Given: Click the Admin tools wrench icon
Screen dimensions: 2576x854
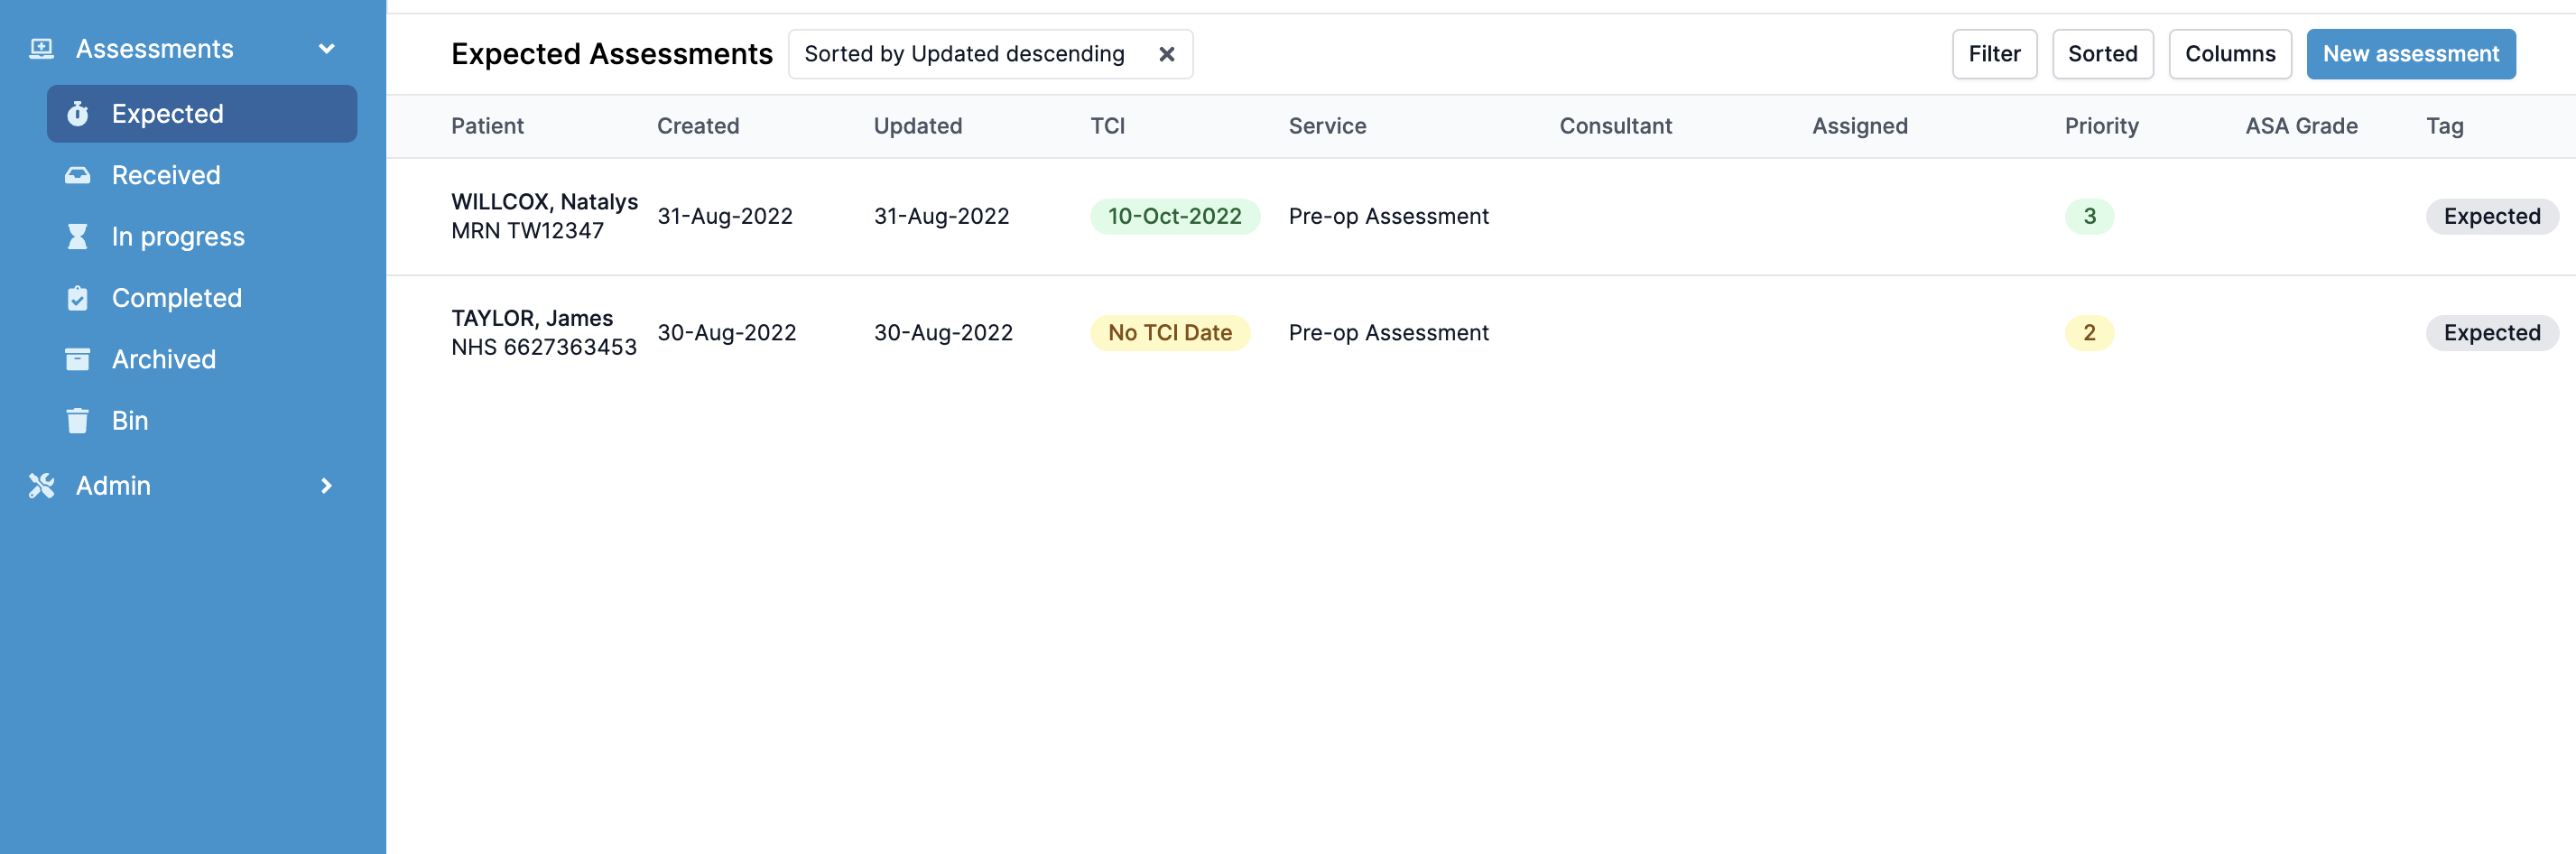Looking at the screenshot, I should [x=41, y=486].
